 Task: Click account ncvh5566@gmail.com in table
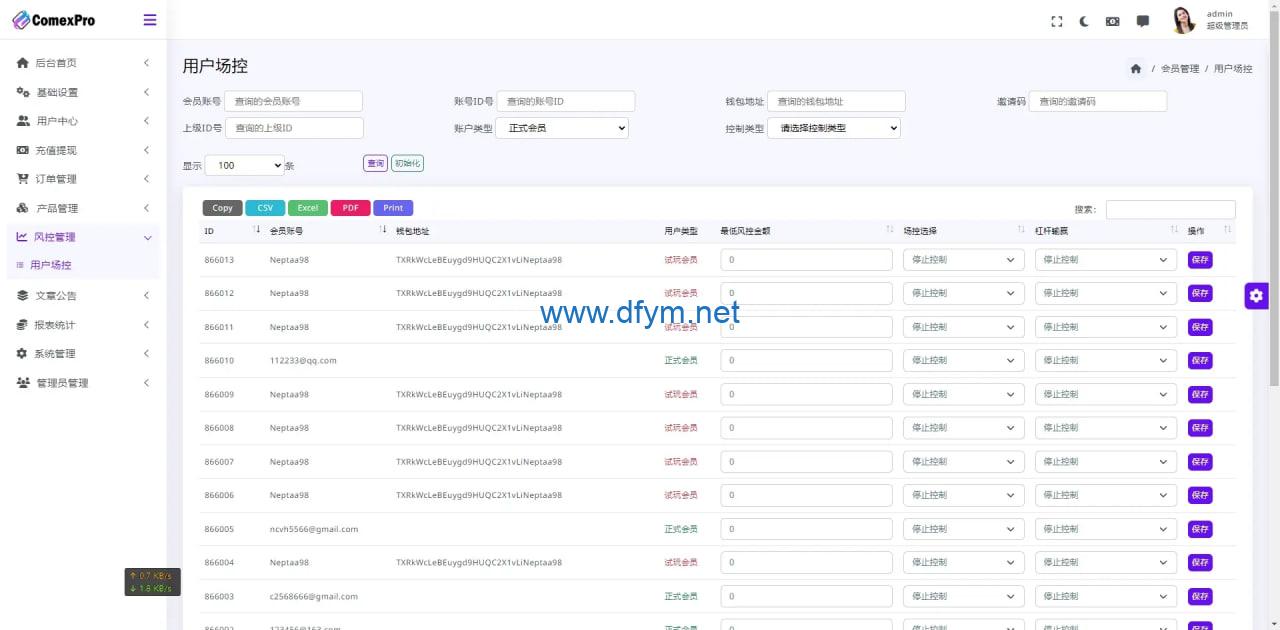(314, 529)
